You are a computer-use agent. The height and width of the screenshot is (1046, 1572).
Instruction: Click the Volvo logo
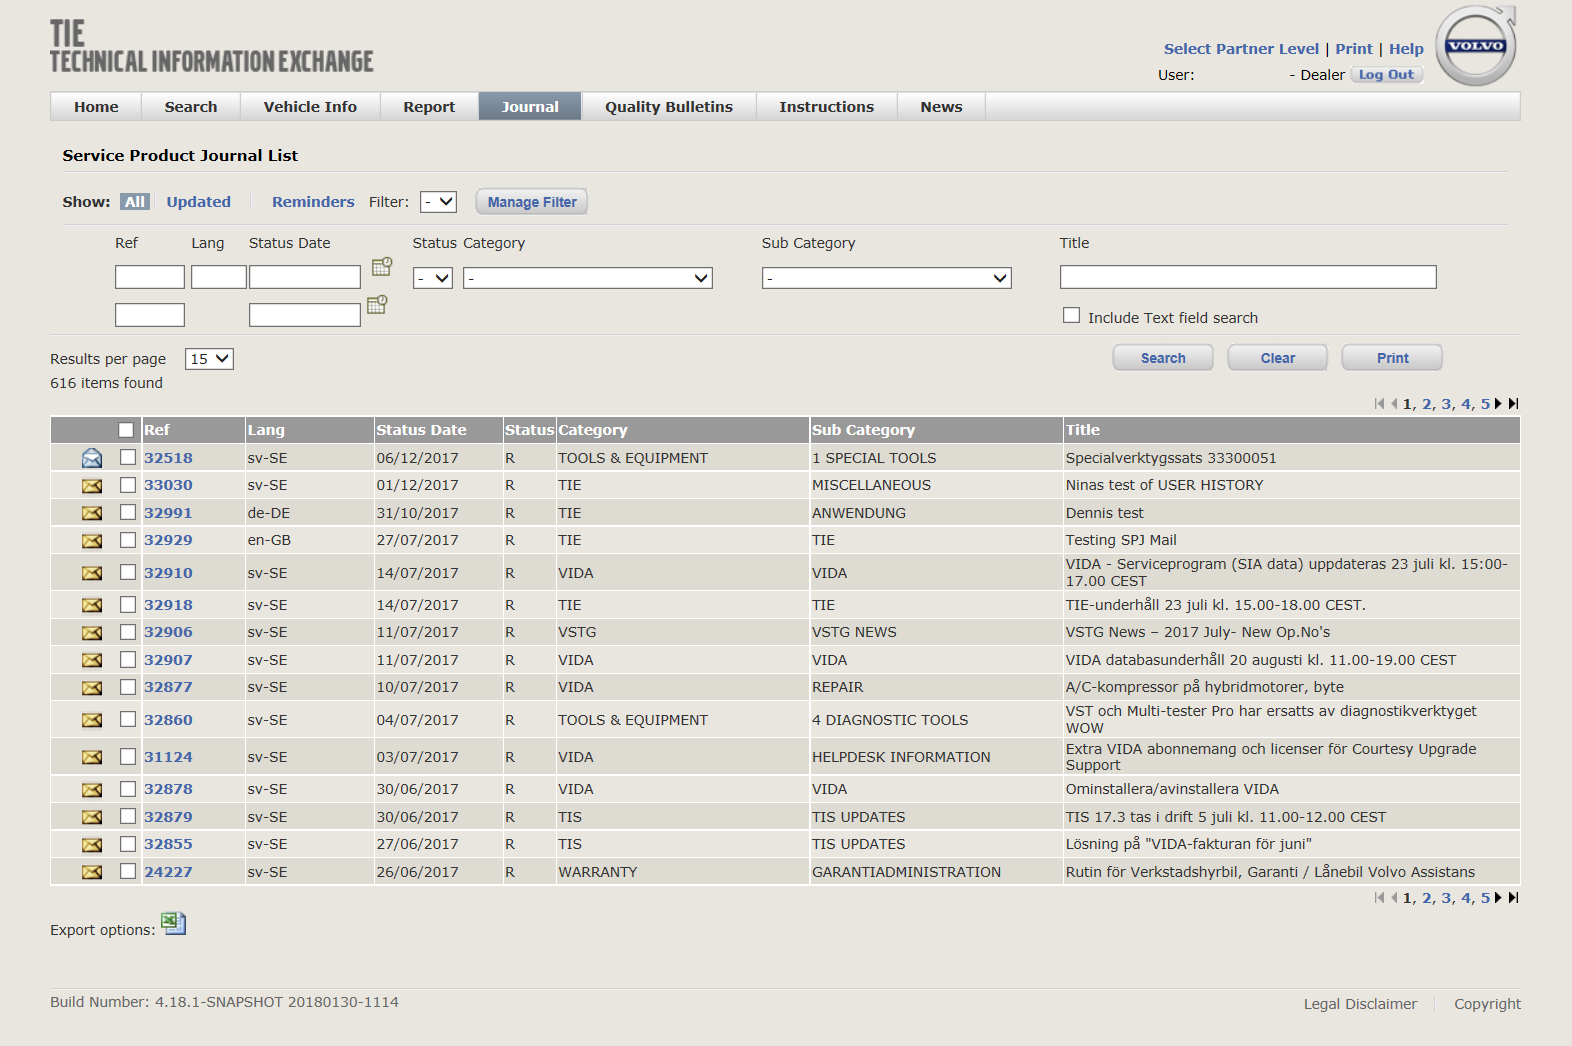point(1476,46)
